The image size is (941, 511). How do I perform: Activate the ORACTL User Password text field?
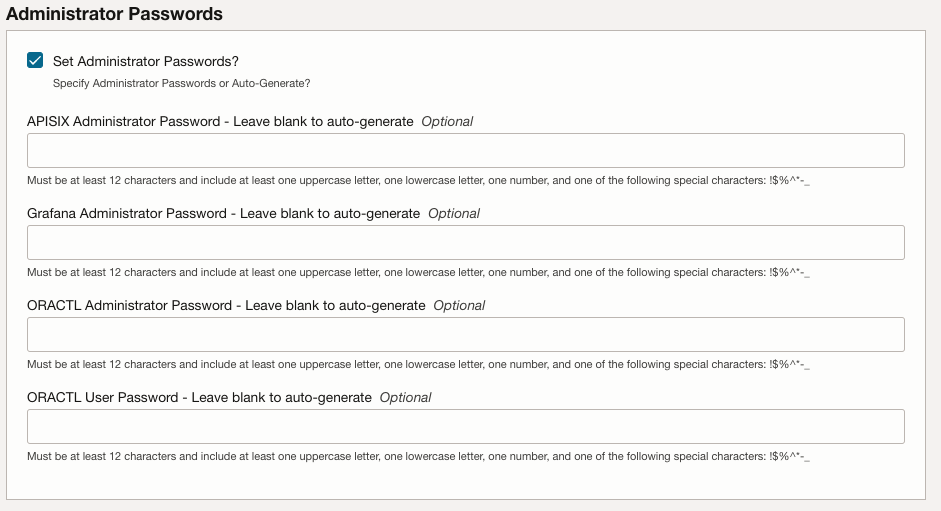[465, 427]
